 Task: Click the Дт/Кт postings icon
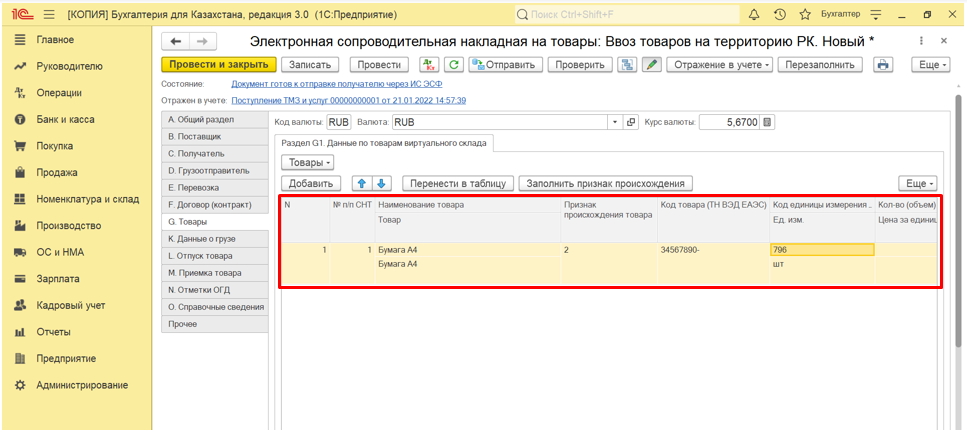tap(429, 65)
